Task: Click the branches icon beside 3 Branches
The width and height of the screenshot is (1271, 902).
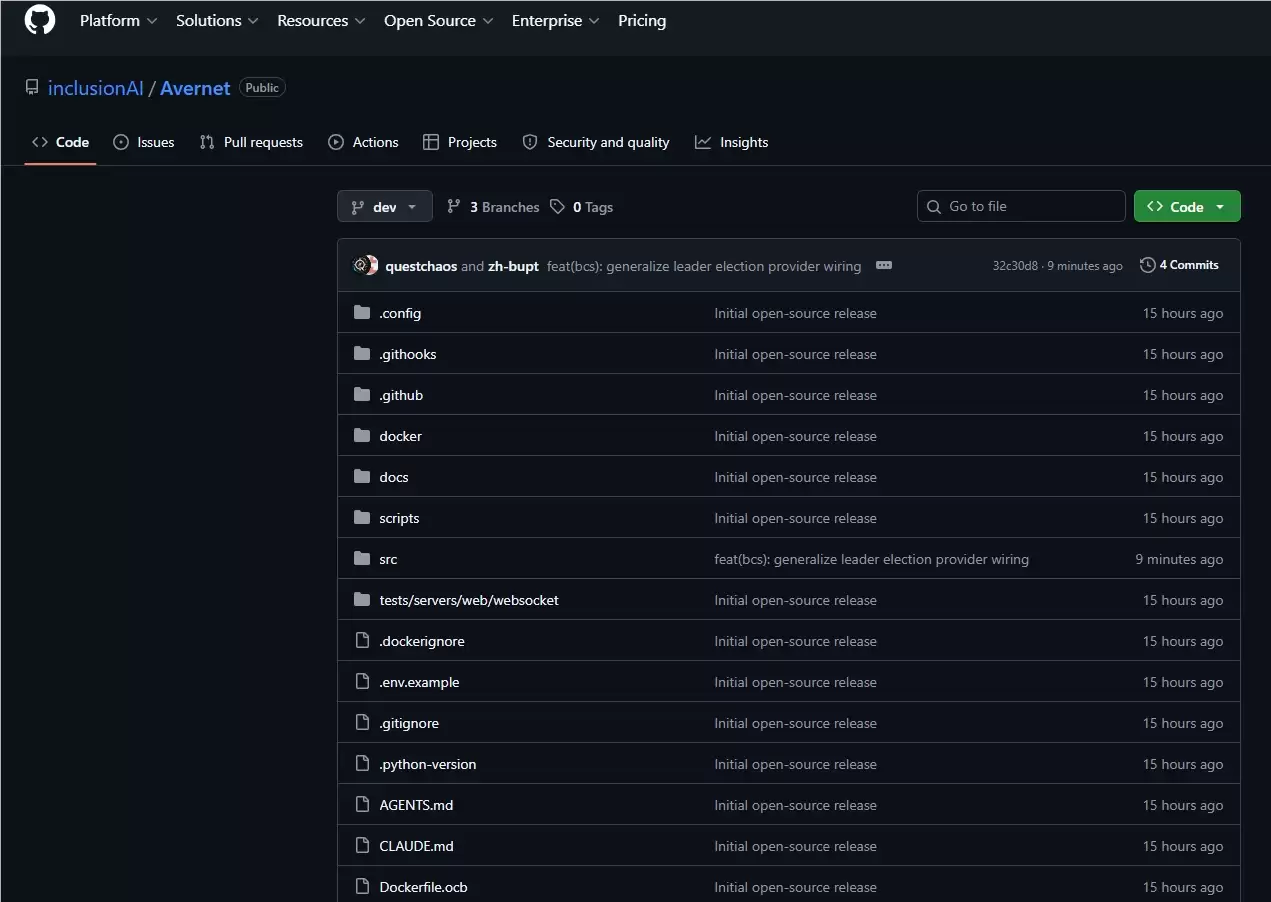Action: pyautogui.click(x=454, y=207)
